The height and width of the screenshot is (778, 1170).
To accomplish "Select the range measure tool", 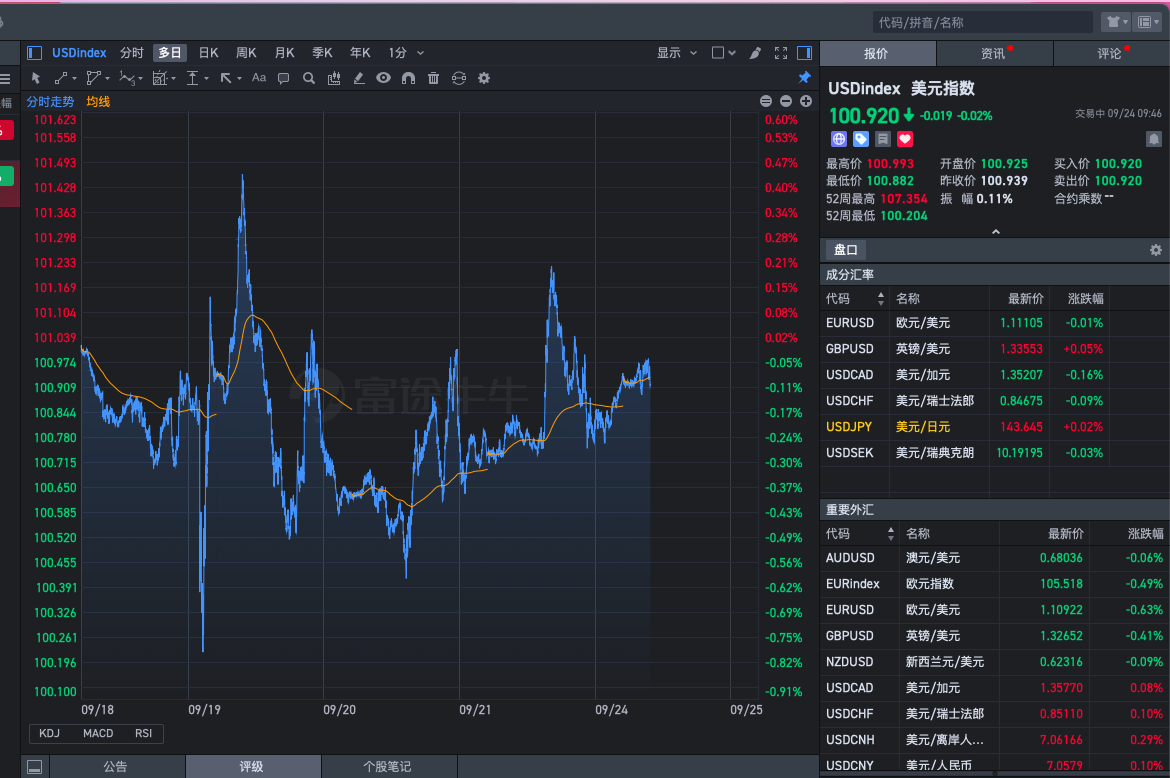I will 193,78.
